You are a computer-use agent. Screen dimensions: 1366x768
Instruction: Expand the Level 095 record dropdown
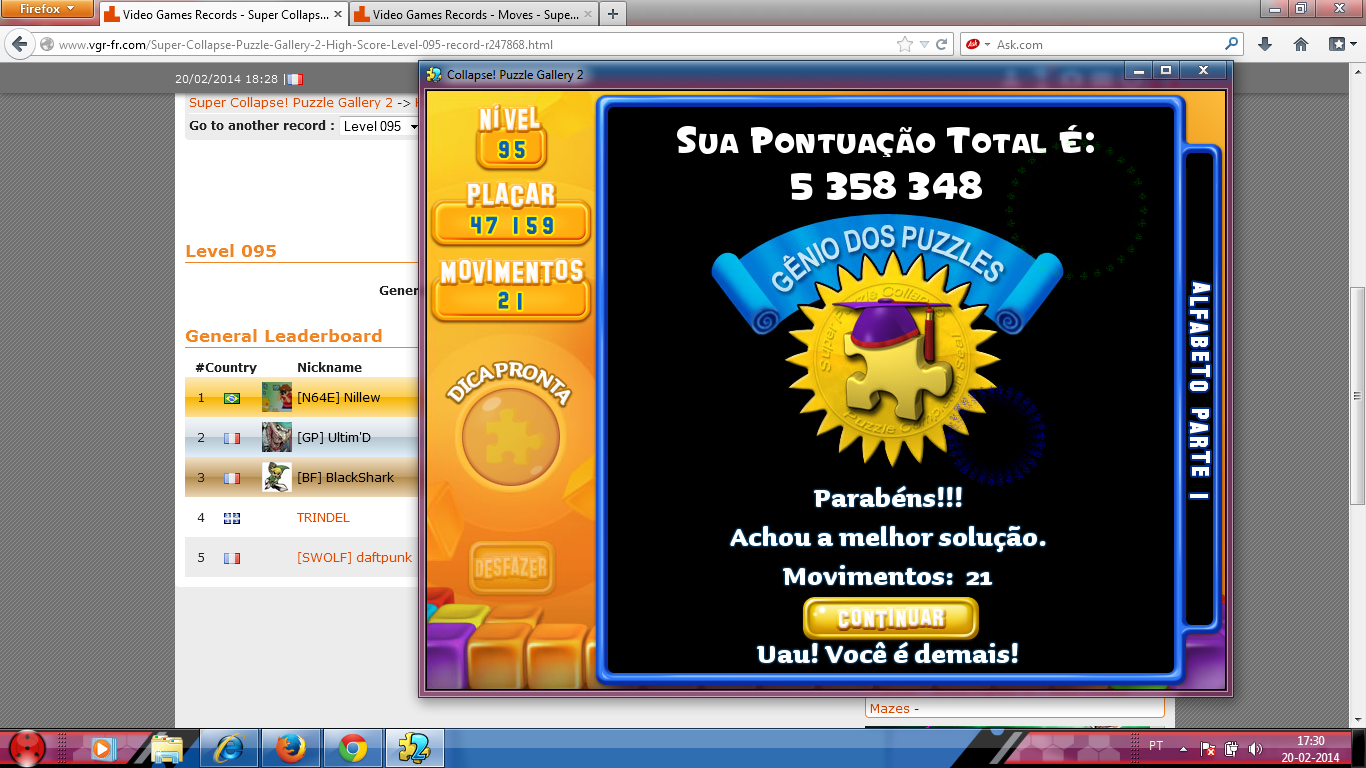click(379, 126)
